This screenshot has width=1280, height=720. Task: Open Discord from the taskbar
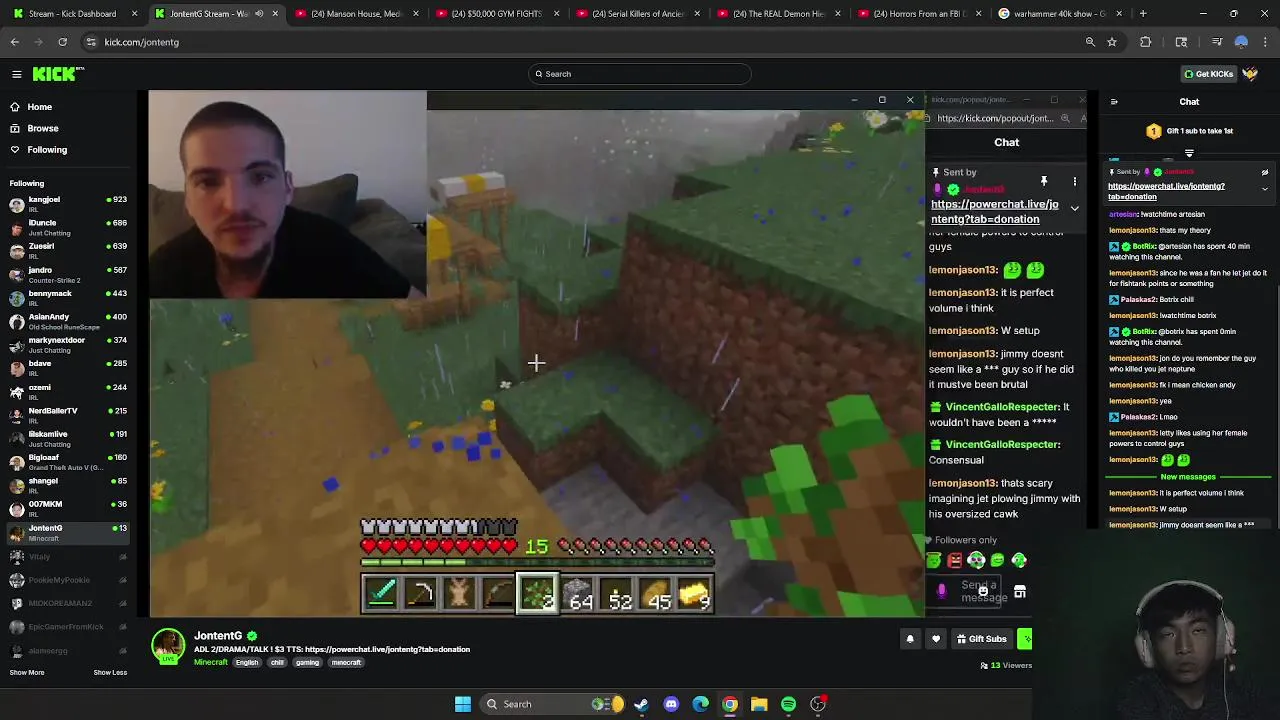[671, 704]
